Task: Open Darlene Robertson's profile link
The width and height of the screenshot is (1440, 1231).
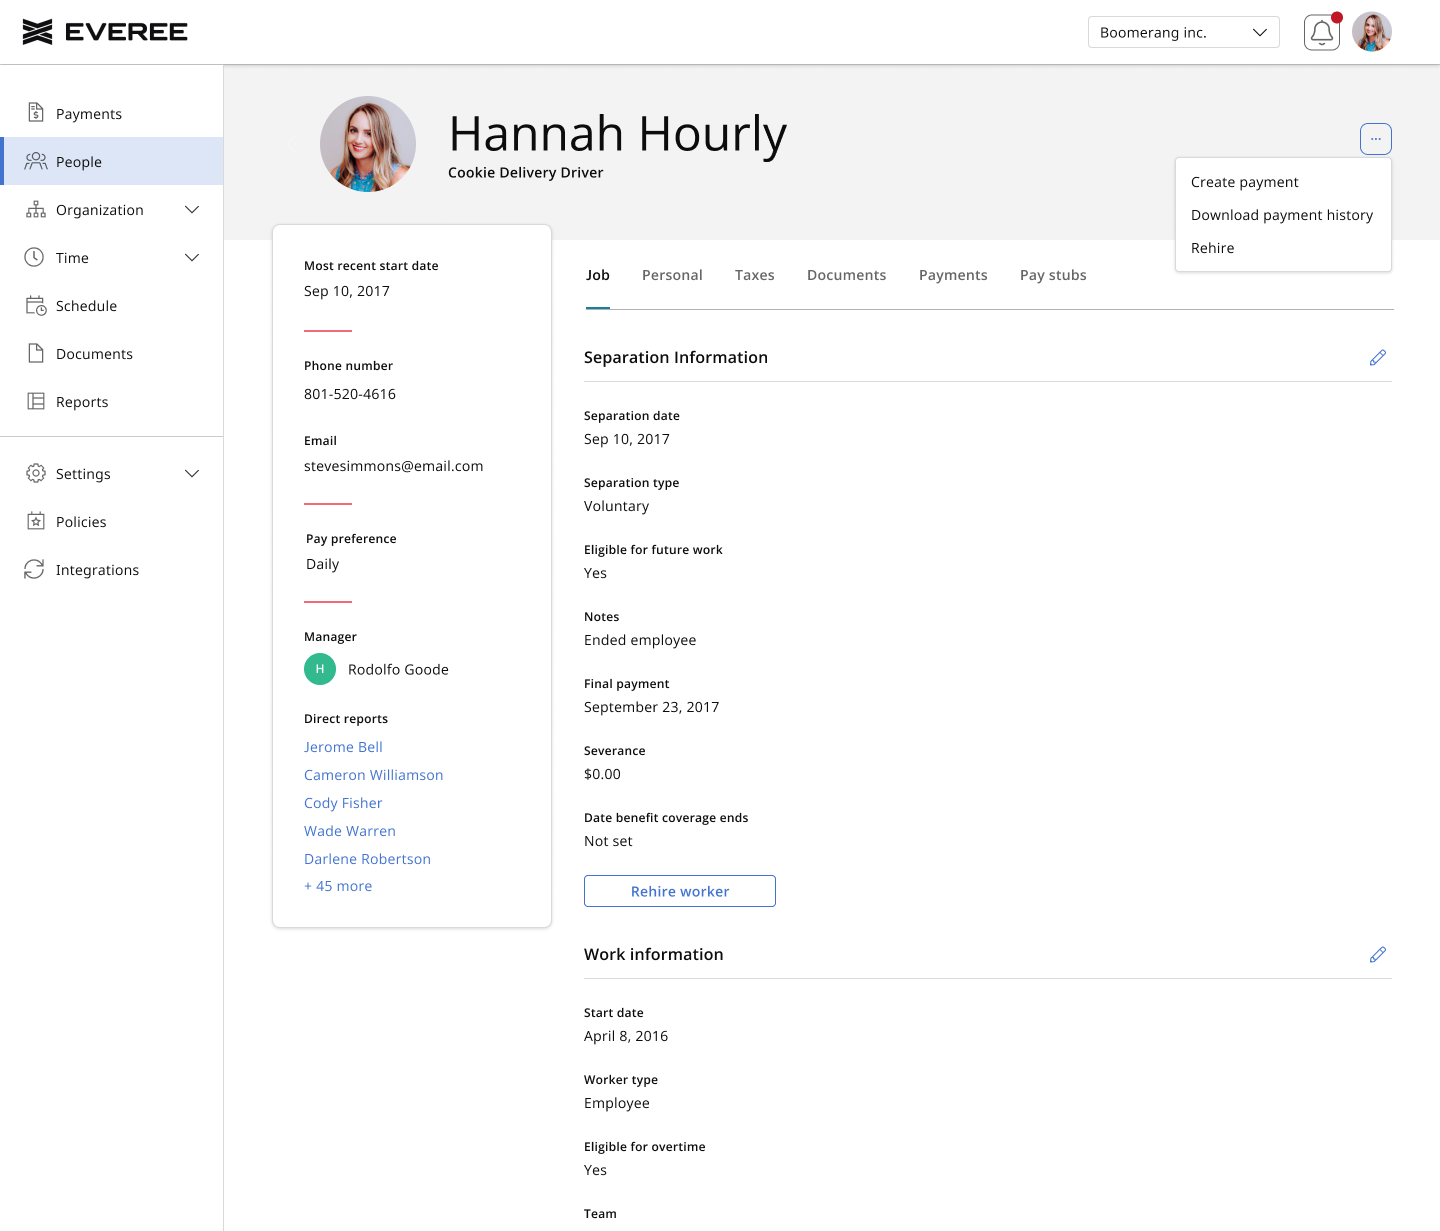Action: click(368, 859)
